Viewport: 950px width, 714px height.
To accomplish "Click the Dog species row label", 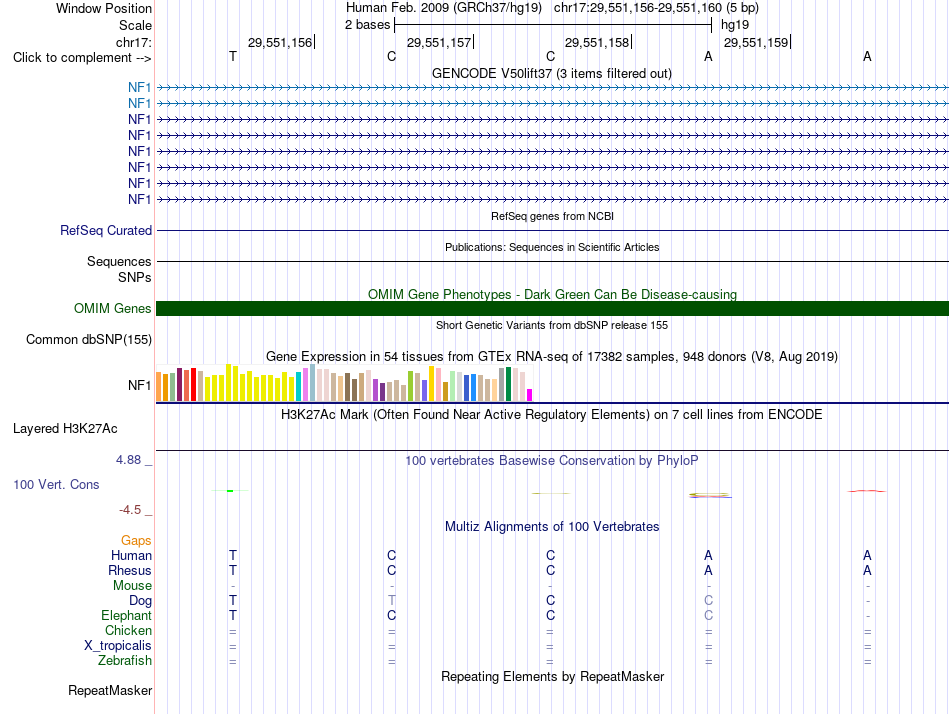I will pos(140,601).
